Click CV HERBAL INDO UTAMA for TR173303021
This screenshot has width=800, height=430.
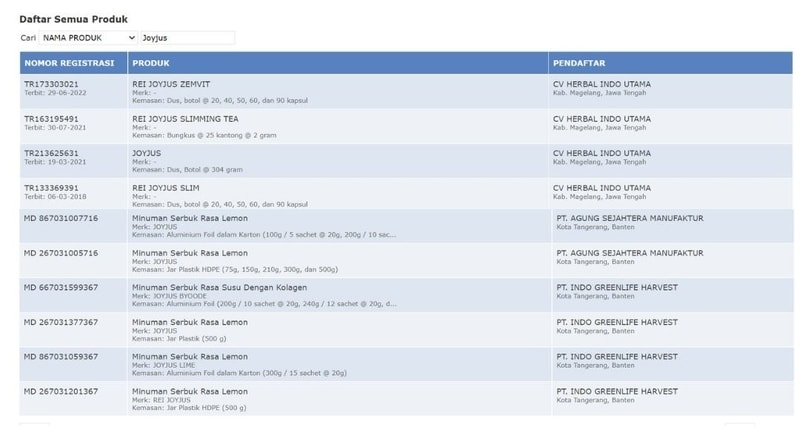(602, 84)
